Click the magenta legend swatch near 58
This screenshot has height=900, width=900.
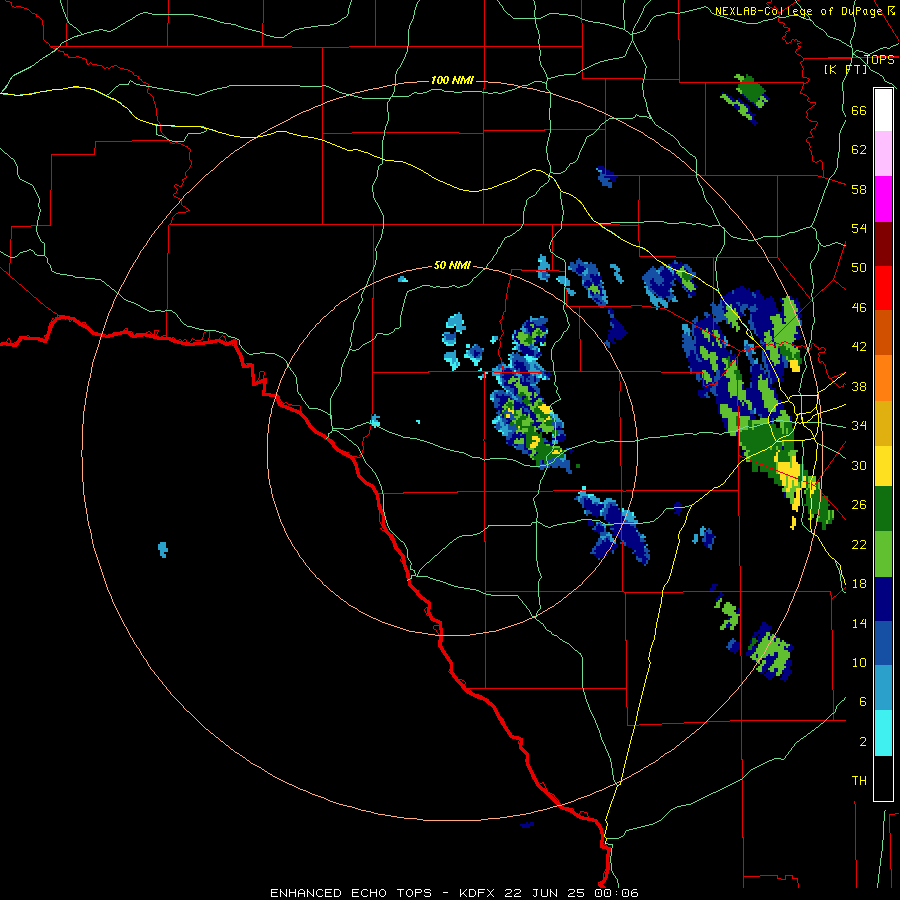(883, 199)
